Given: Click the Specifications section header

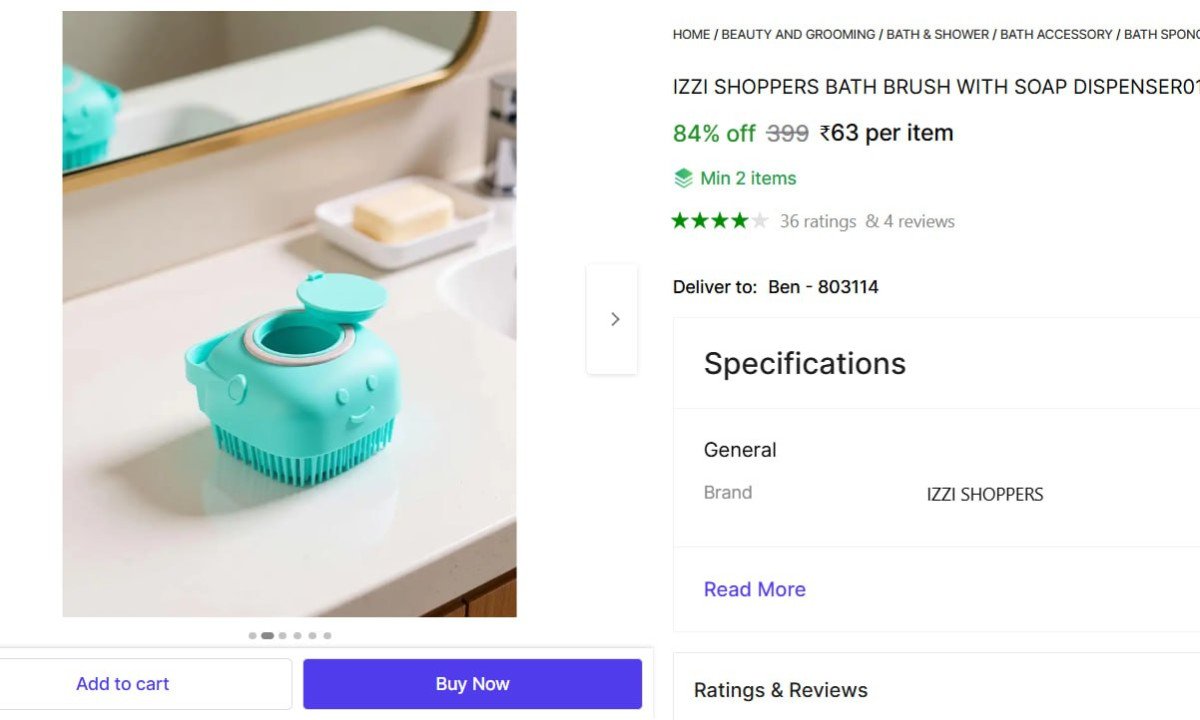Looking at the screenshot, I should click(x=805, y=364).
